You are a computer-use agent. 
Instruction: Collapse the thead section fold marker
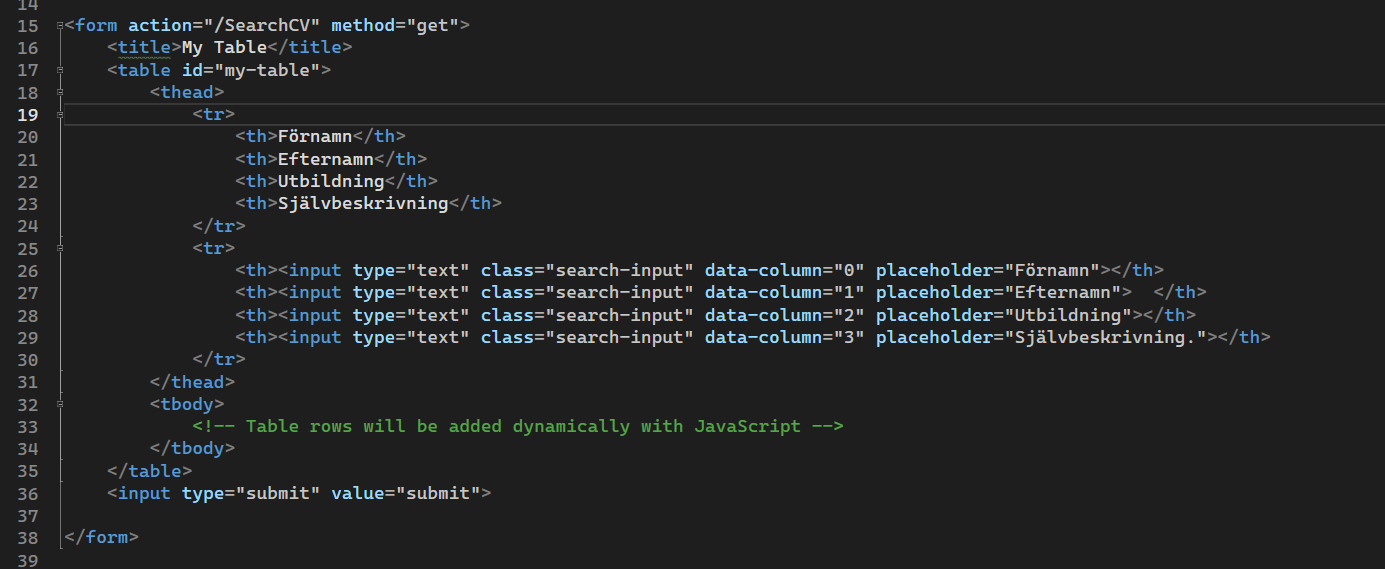click(62, 92)
